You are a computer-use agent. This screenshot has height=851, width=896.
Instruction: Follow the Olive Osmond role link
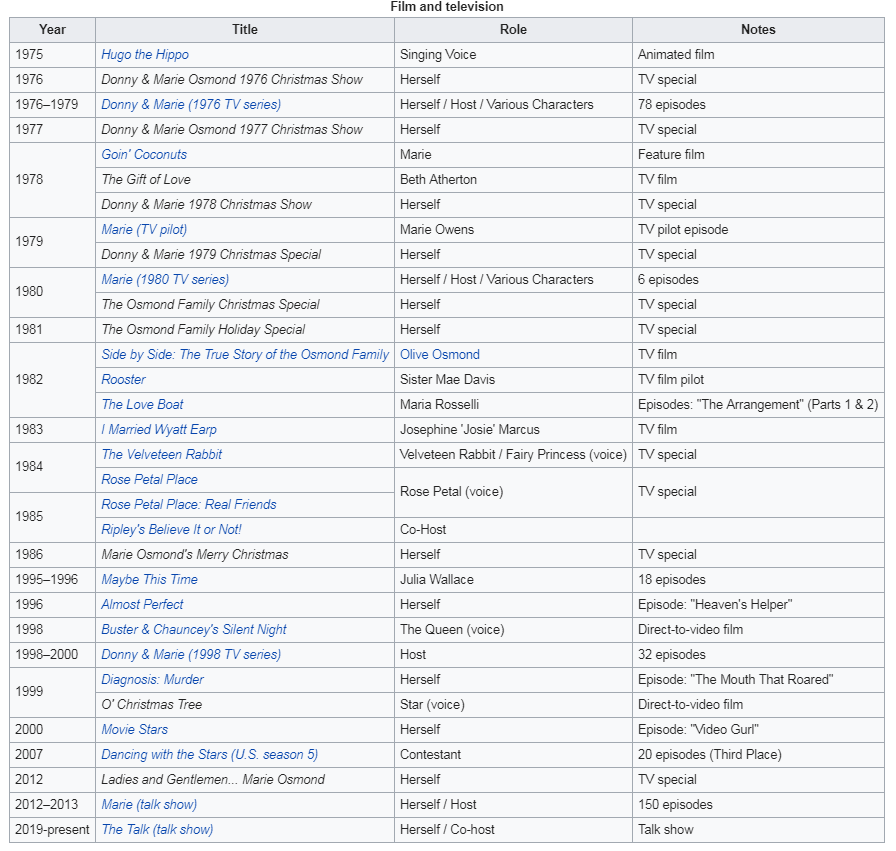click(x=439, y=355)
